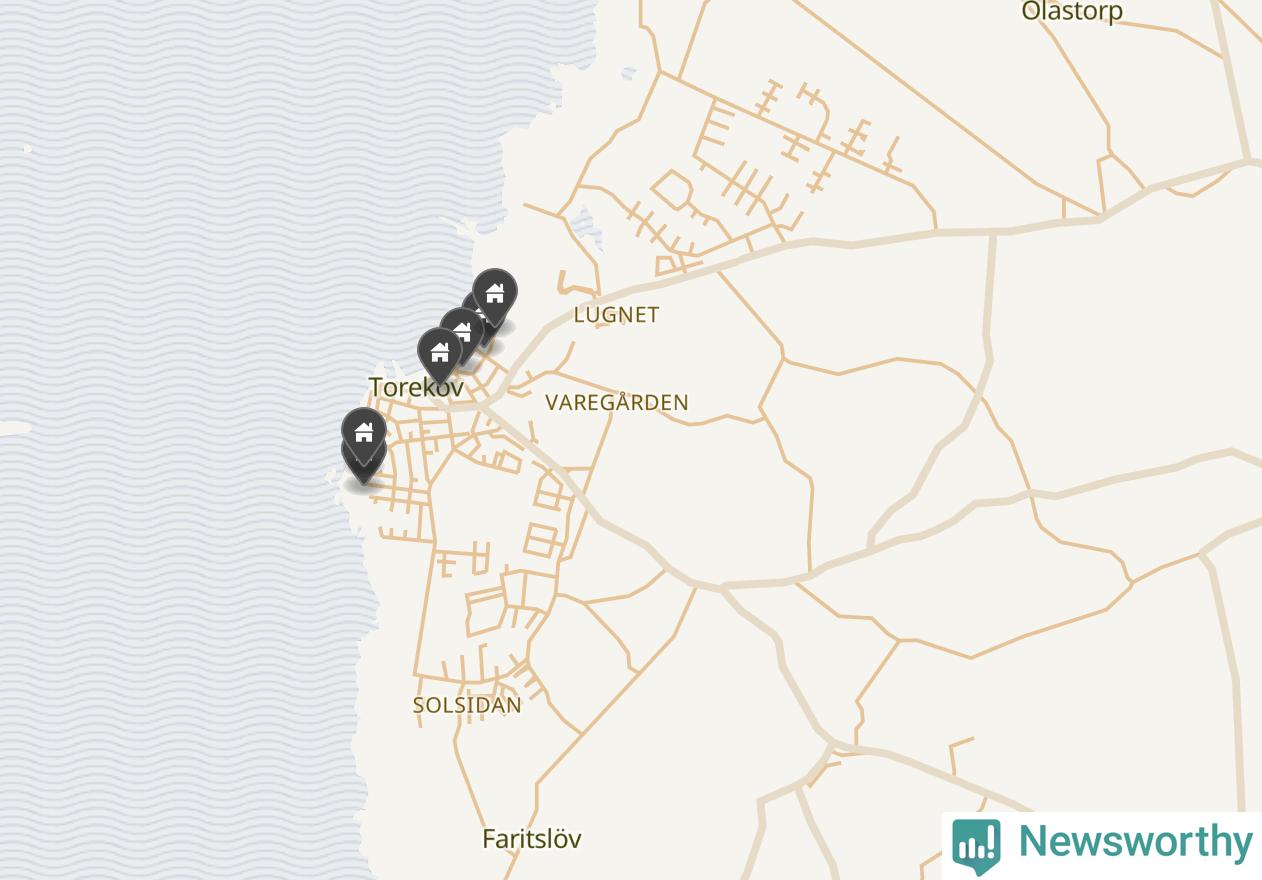
Task: Click the SOLSIDAN area label
Action: [467, 705]
